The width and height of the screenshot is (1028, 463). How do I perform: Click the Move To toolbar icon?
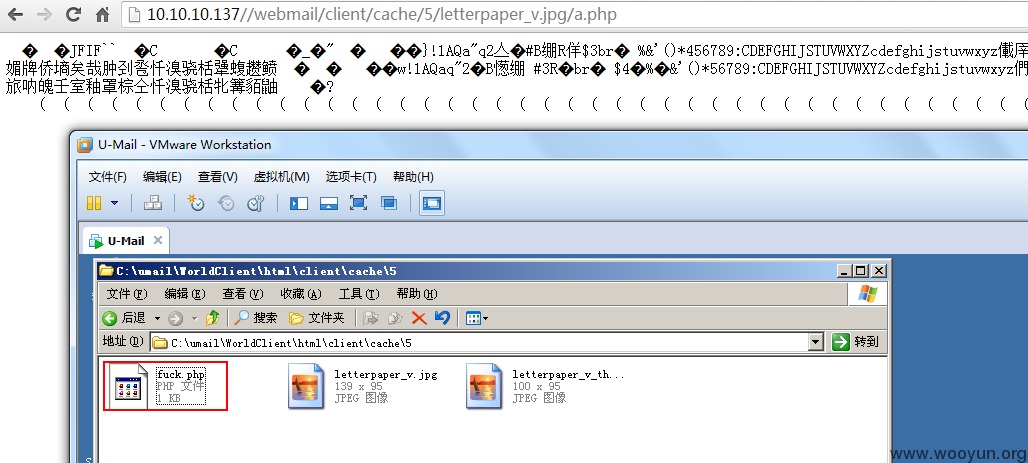pyautogui.click(x=371, y=318)
